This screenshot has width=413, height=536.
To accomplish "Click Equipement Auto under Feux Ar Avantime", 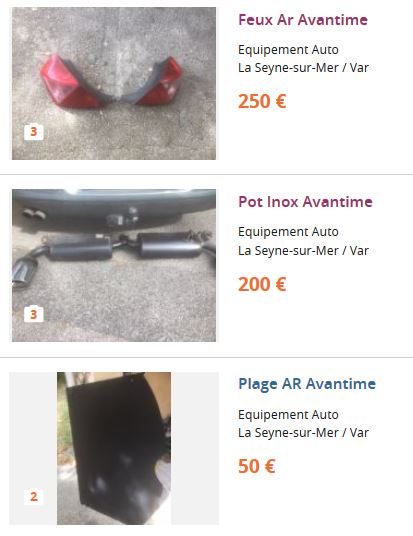I will pos(288,50).
